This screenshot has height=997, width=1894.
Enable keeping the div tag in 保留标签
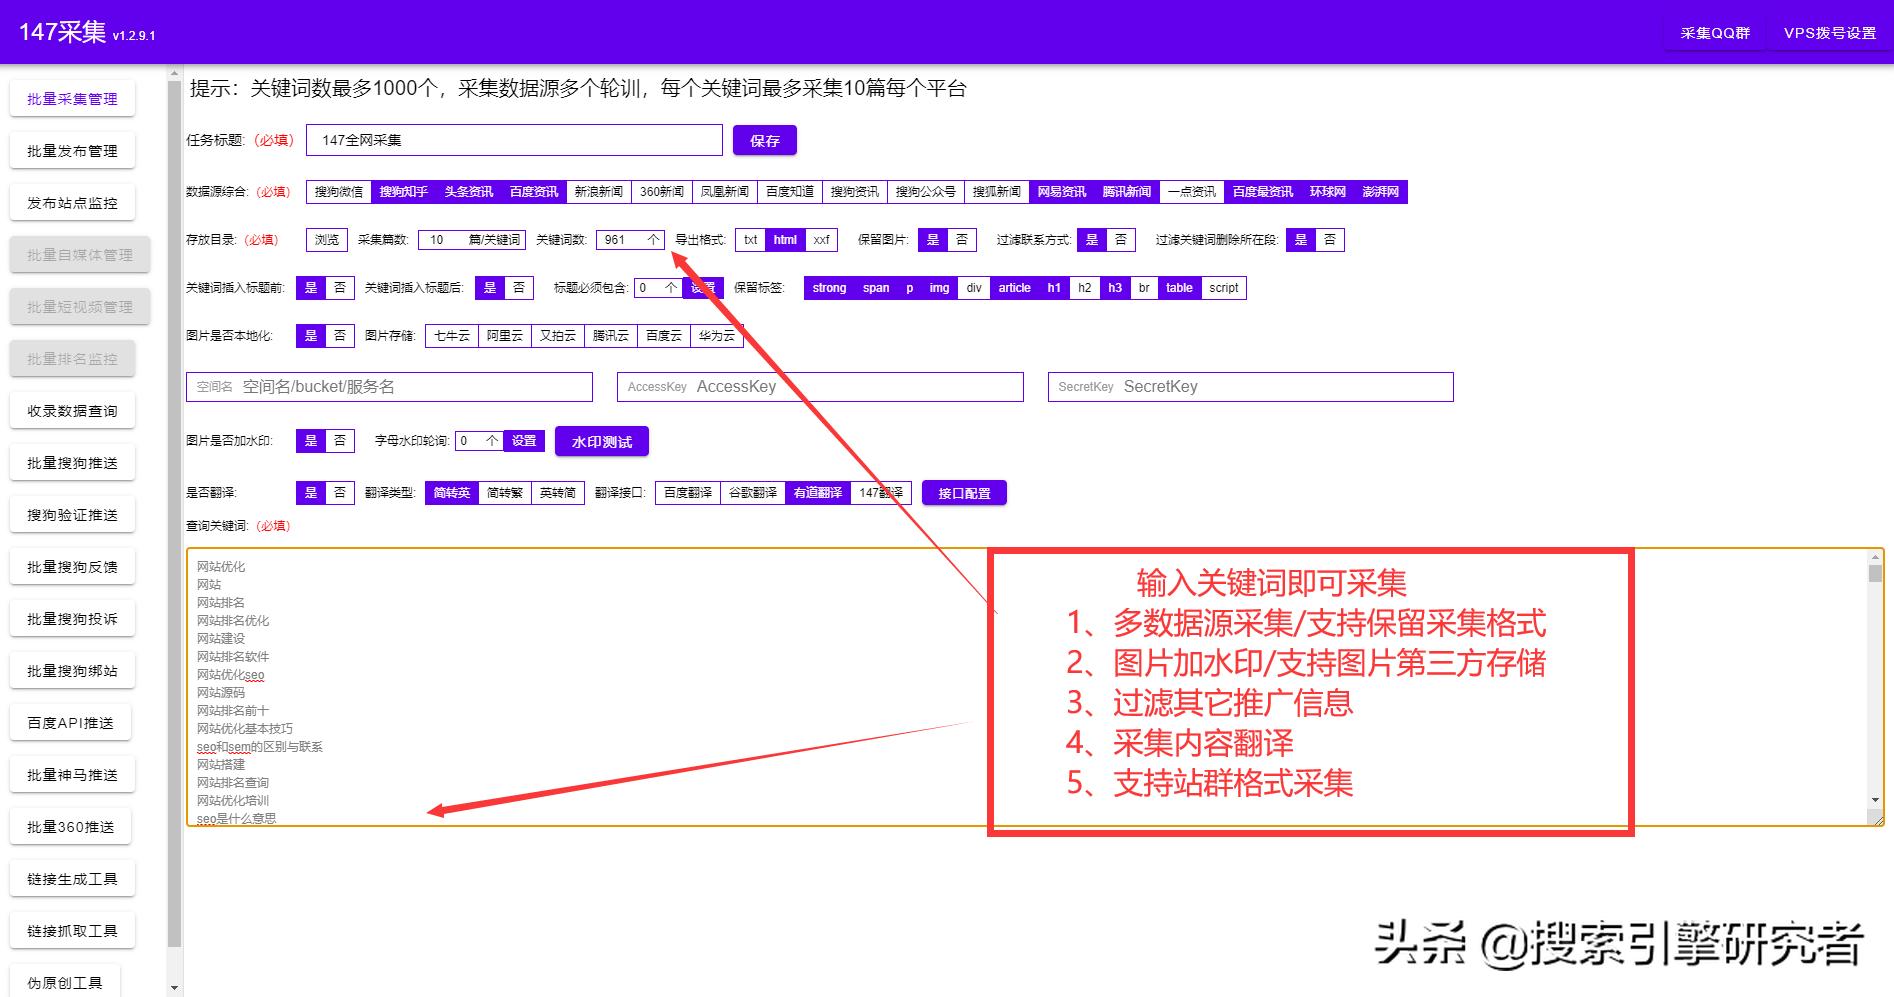pos(973,288)
